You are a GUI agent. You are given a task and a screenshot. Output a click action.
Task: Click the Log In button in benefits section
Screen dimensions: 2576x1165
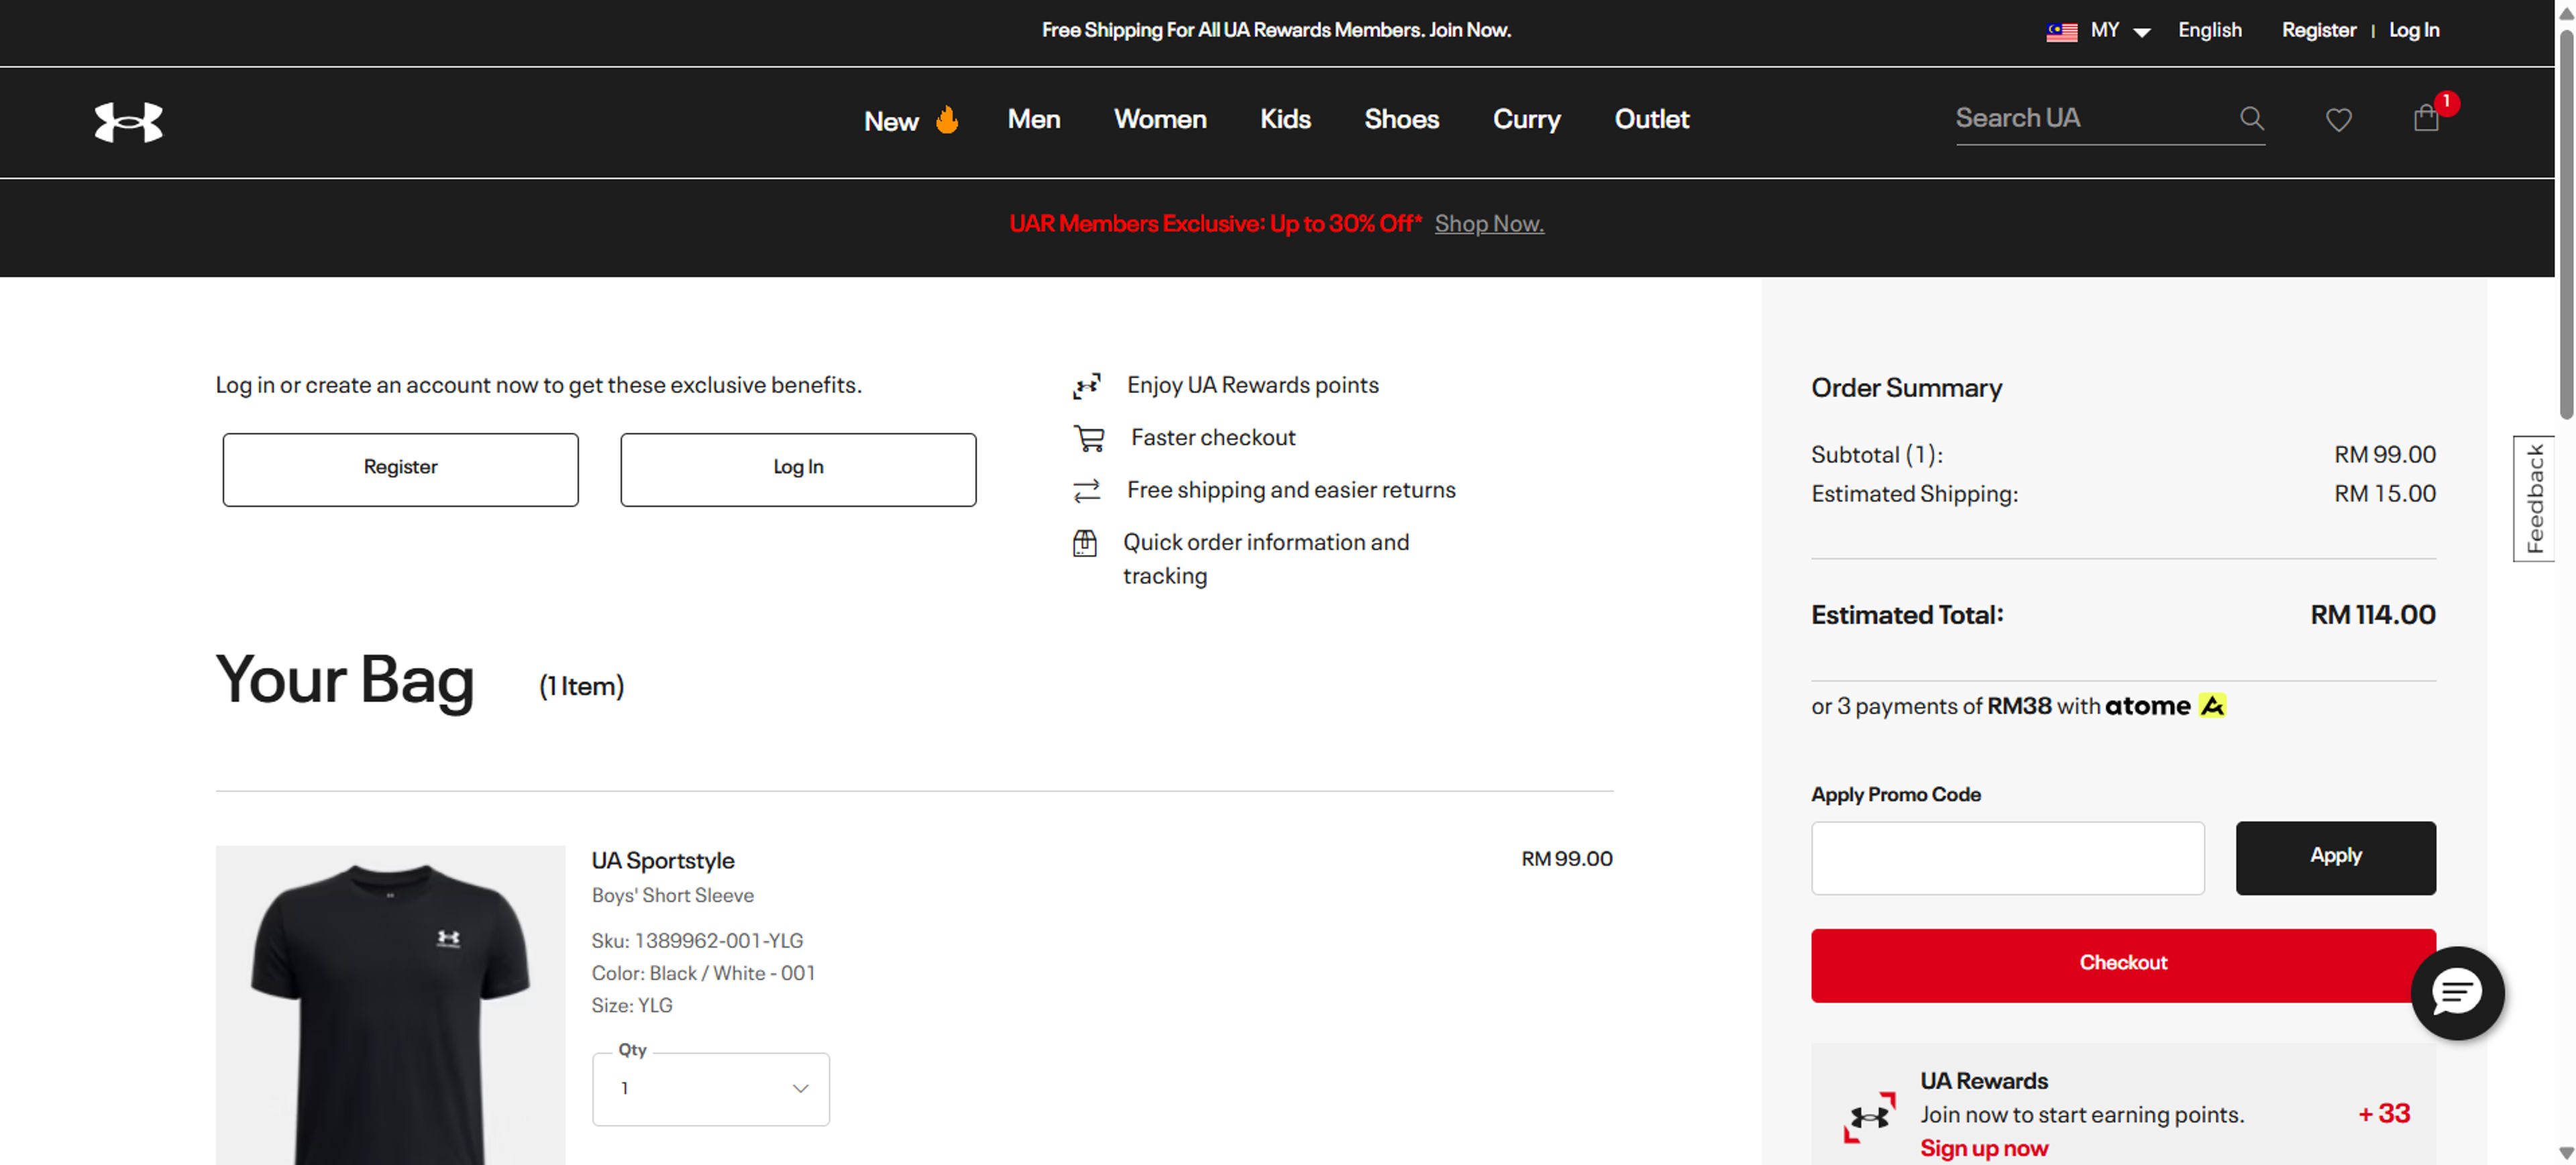click(798, 469)
